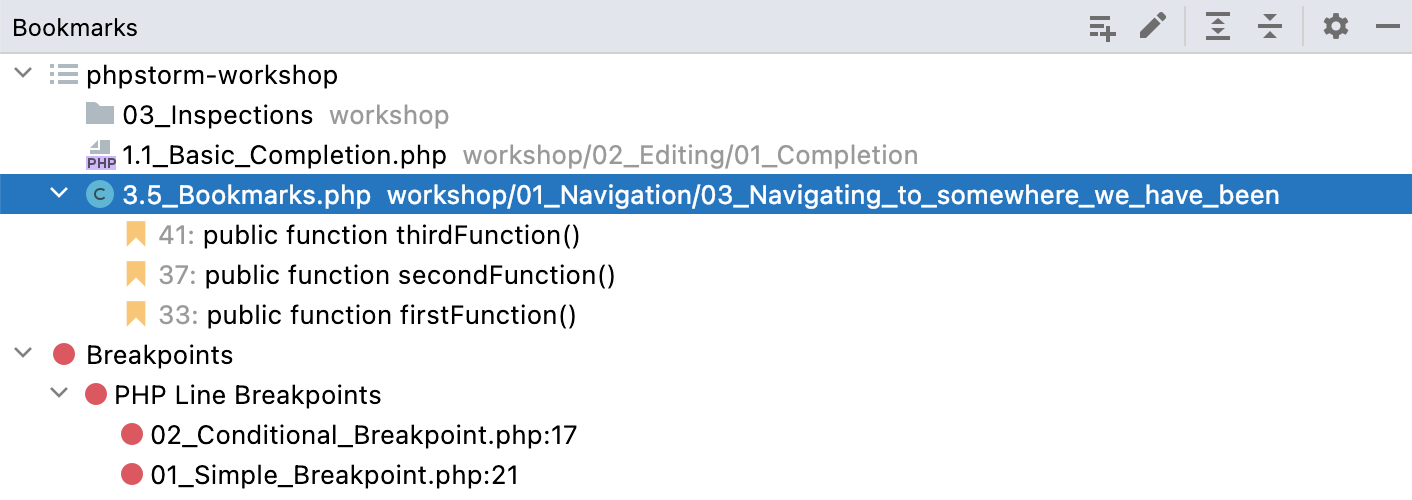The image size is (1412, 500).
Task: Click the bookmark icon for secondFunction
Action: (136, 276)
